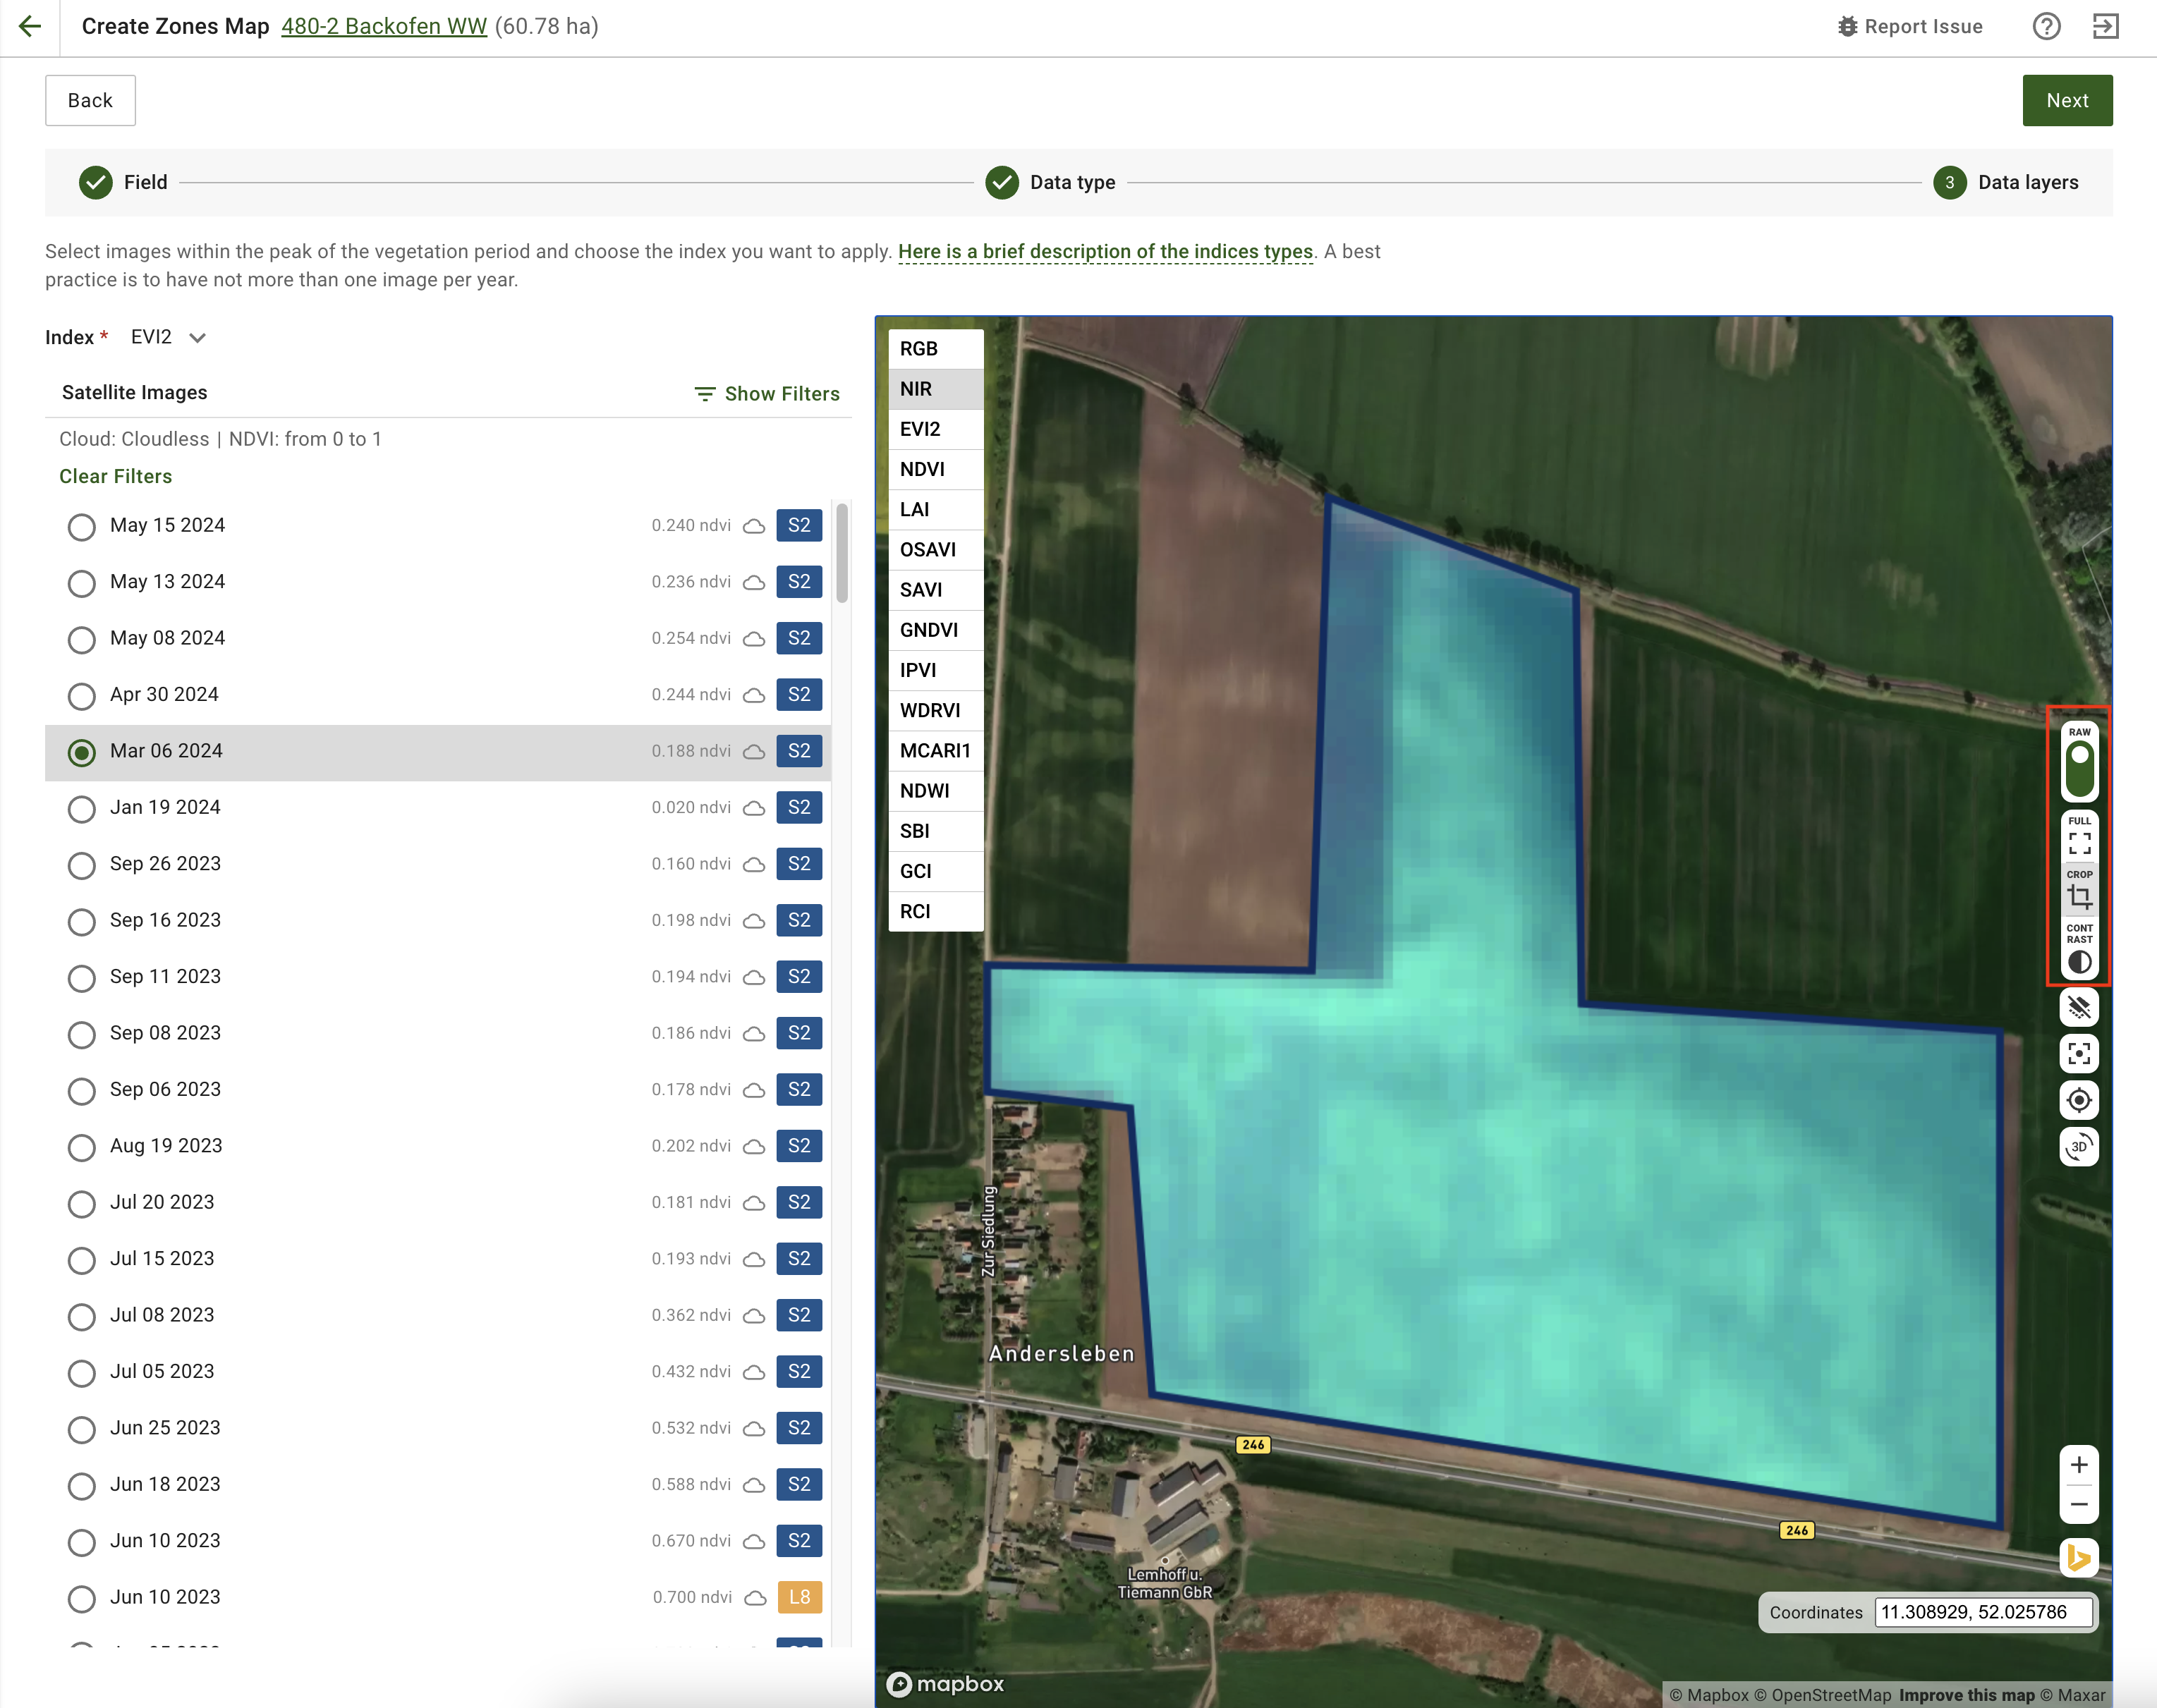Select the May 15 2024 image
This screenshot has width=2157, height=1708.
click(82, 526)
